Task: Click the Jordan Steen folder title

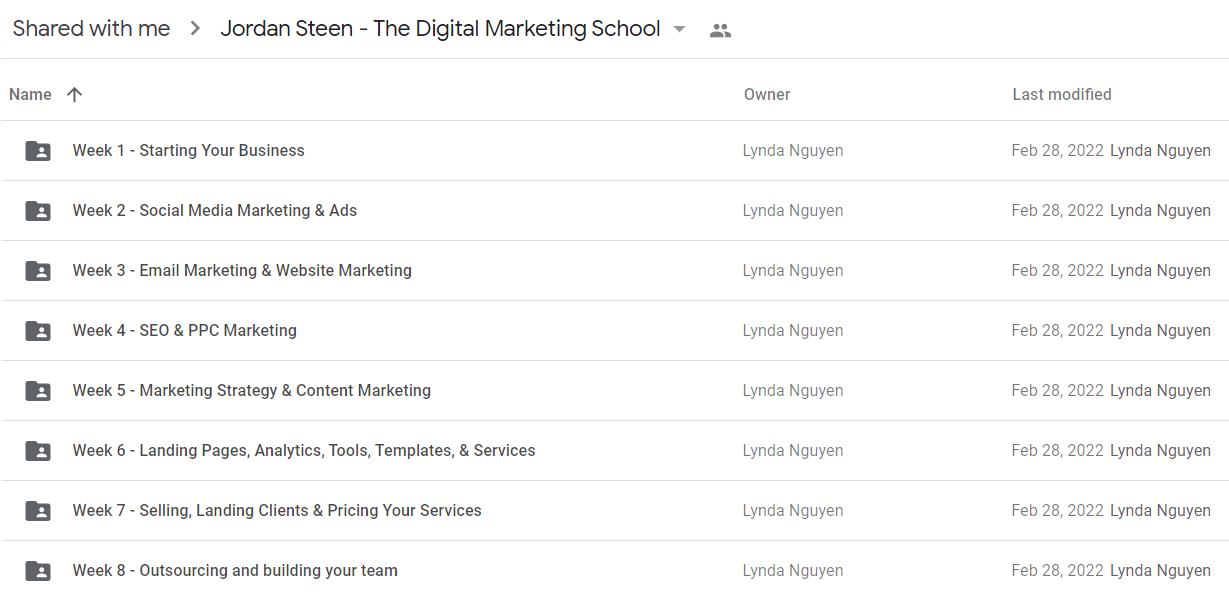Action: [440, 29]
